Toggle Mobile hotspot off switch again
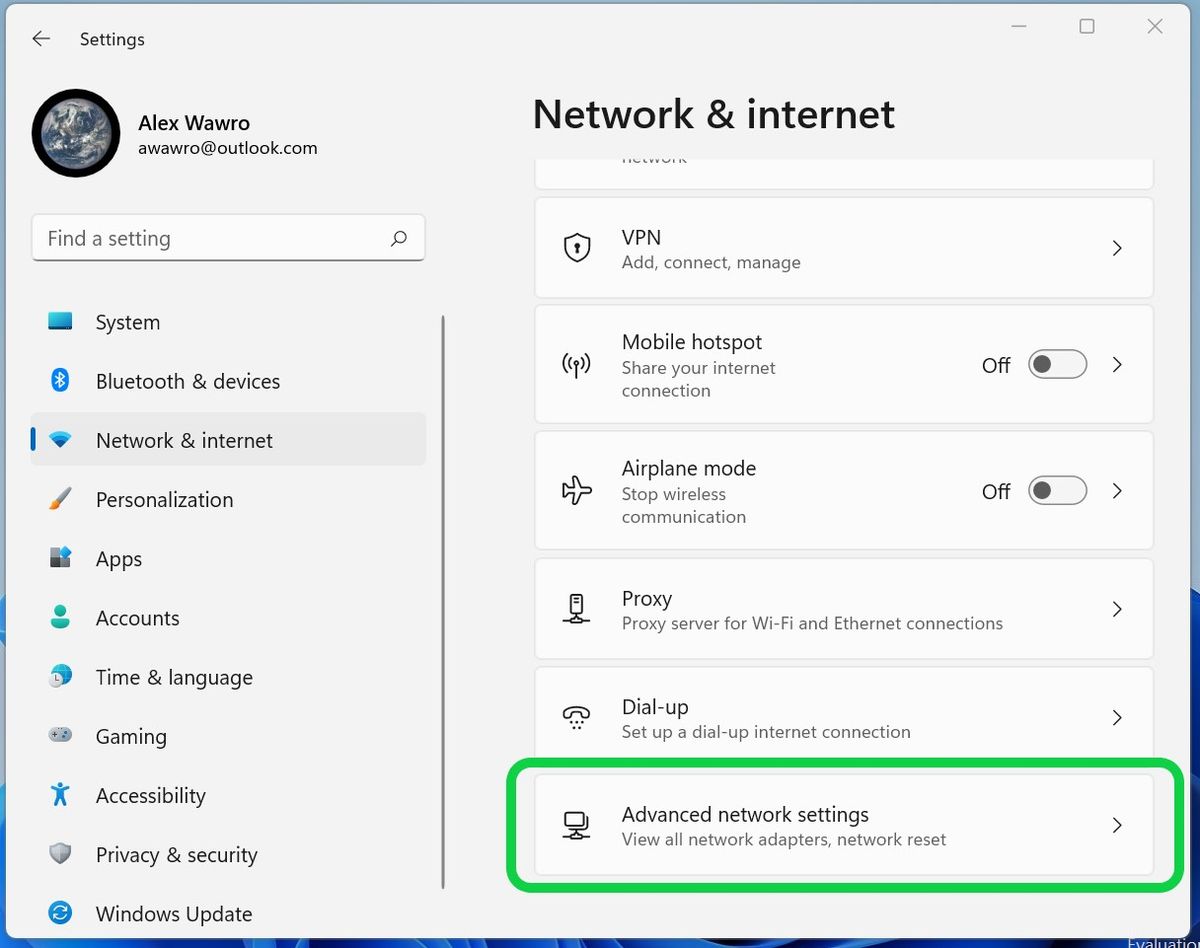 point(1057,364)
